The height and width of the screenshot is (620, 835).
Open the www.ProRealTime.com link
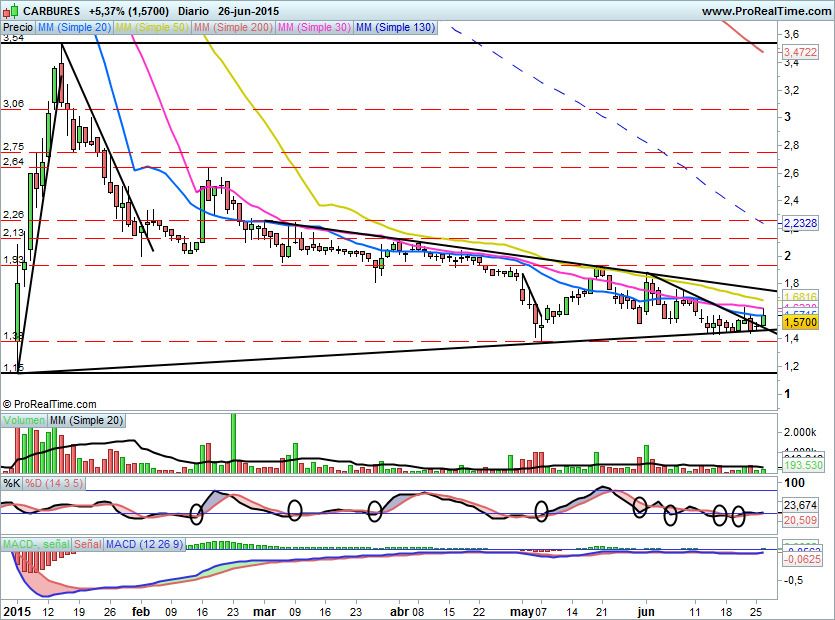pos(766,11)
